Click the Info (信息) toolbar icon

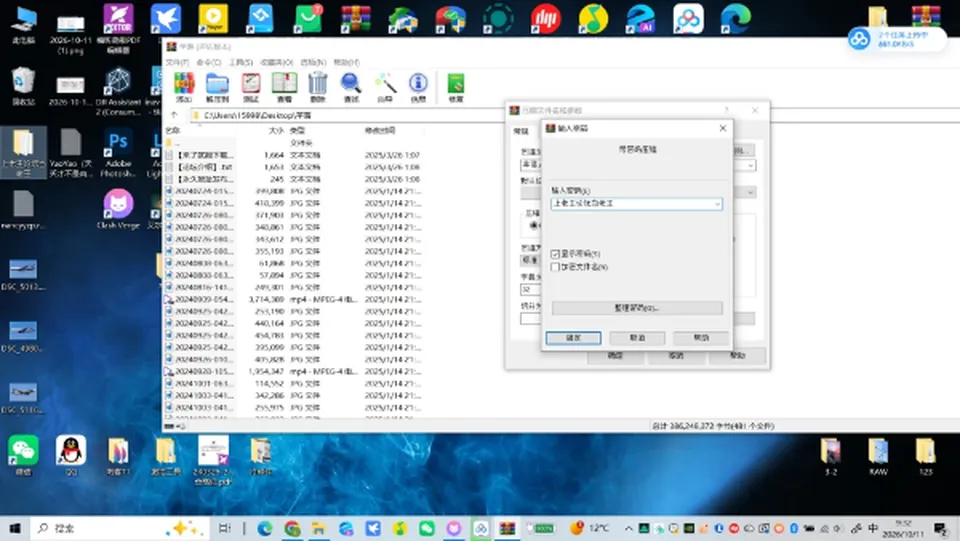pyautogui.click(x=418, y=87)
